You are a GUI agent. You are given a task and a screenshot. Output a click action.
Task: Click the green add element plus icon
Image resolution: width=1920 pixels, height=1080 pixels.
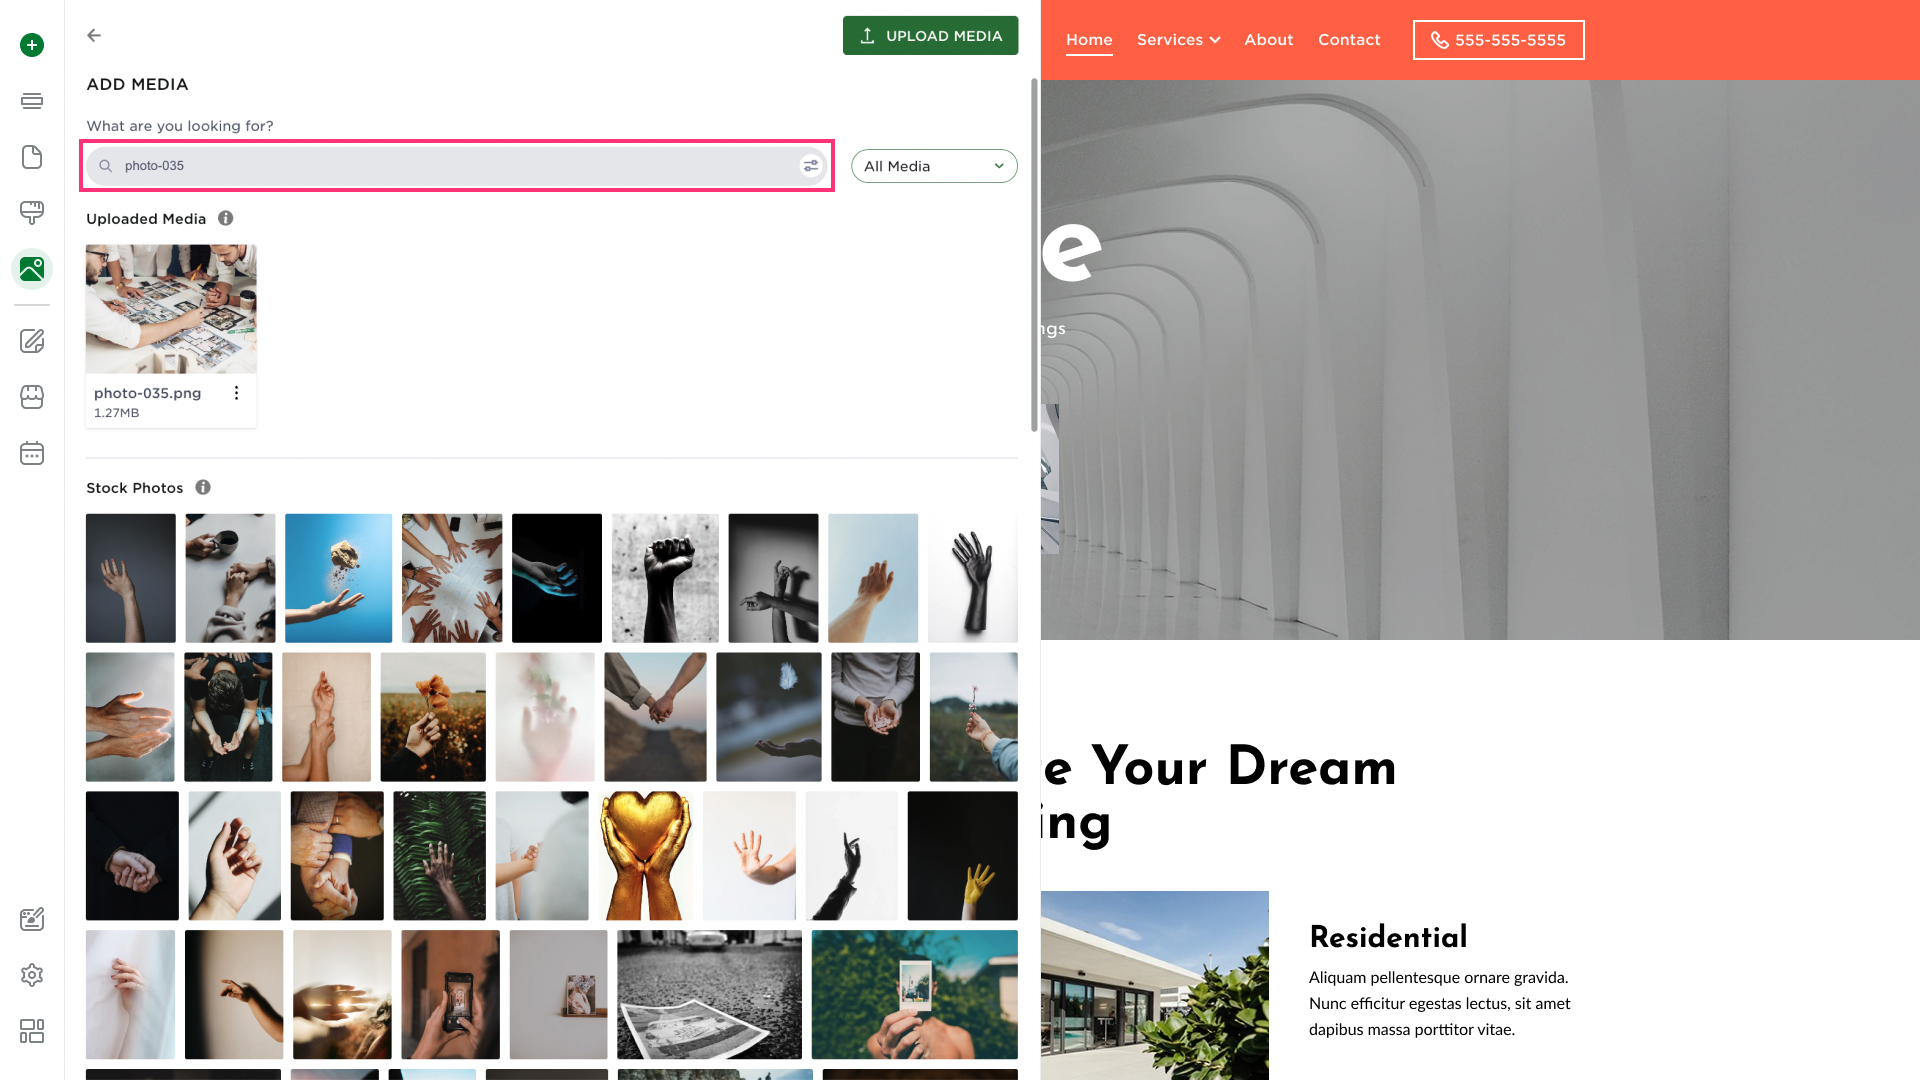32,45
